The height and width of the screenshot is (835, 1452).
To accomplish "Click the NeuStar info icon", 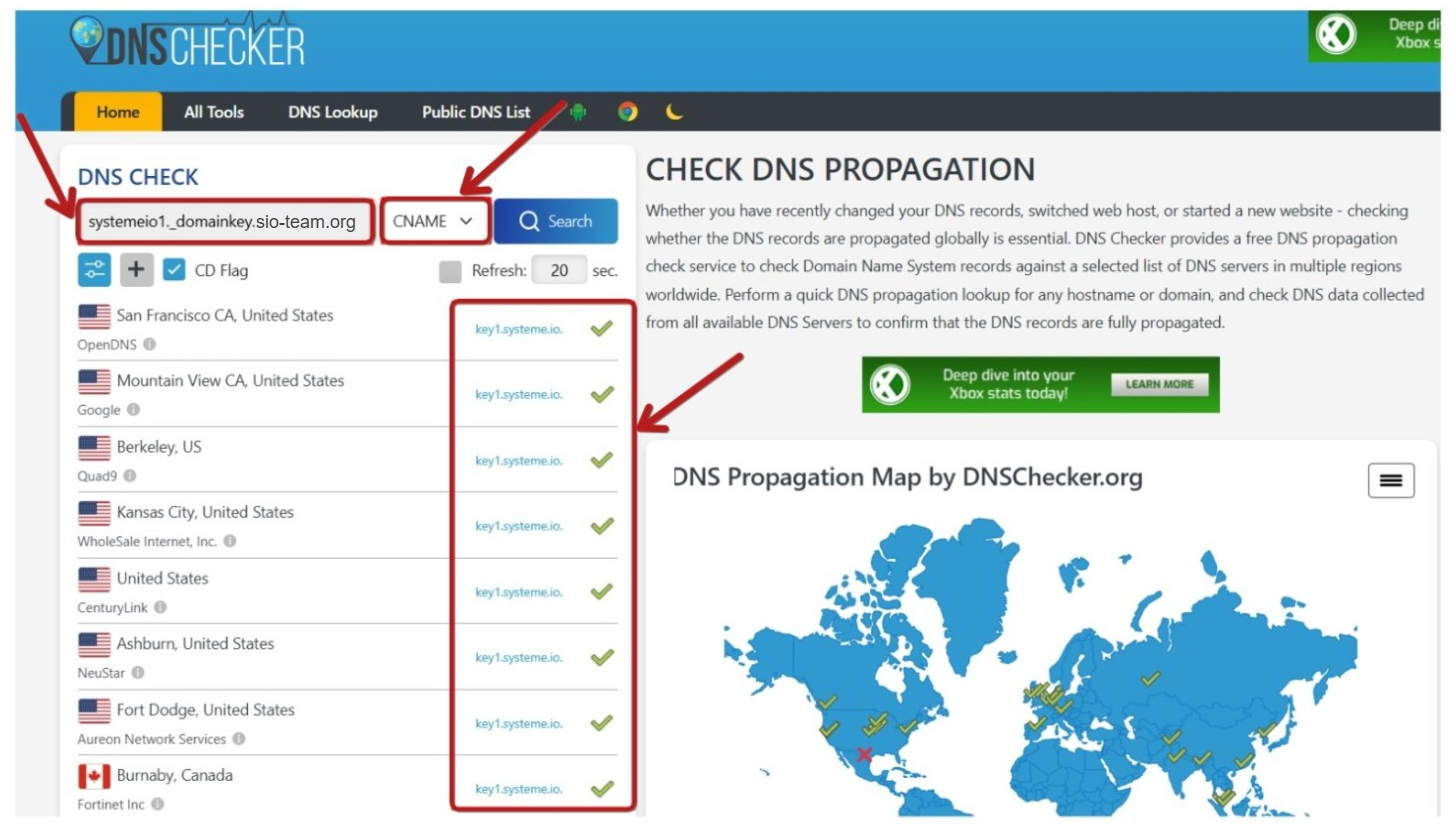I will pyautogui.click(x=138, y=673).
